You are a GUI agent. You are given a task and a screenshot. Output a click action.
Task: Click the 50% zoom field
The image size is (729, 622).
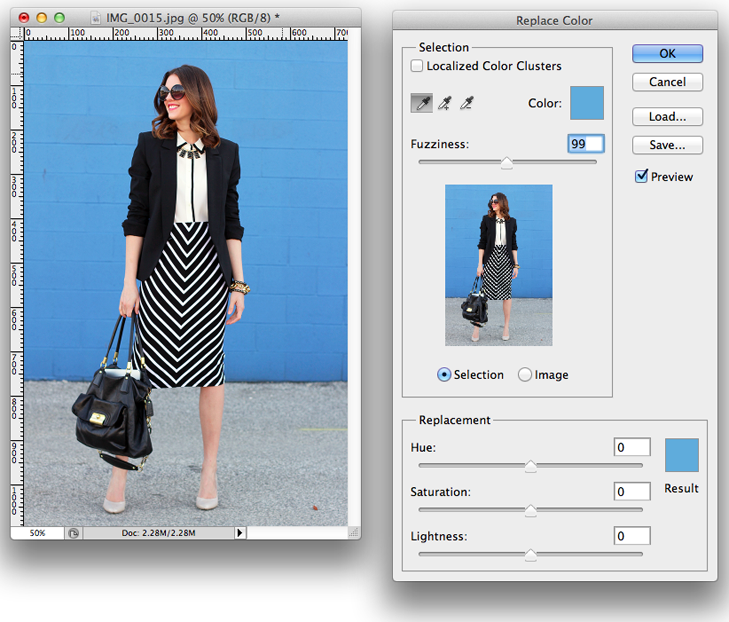(x=37, y=534)
